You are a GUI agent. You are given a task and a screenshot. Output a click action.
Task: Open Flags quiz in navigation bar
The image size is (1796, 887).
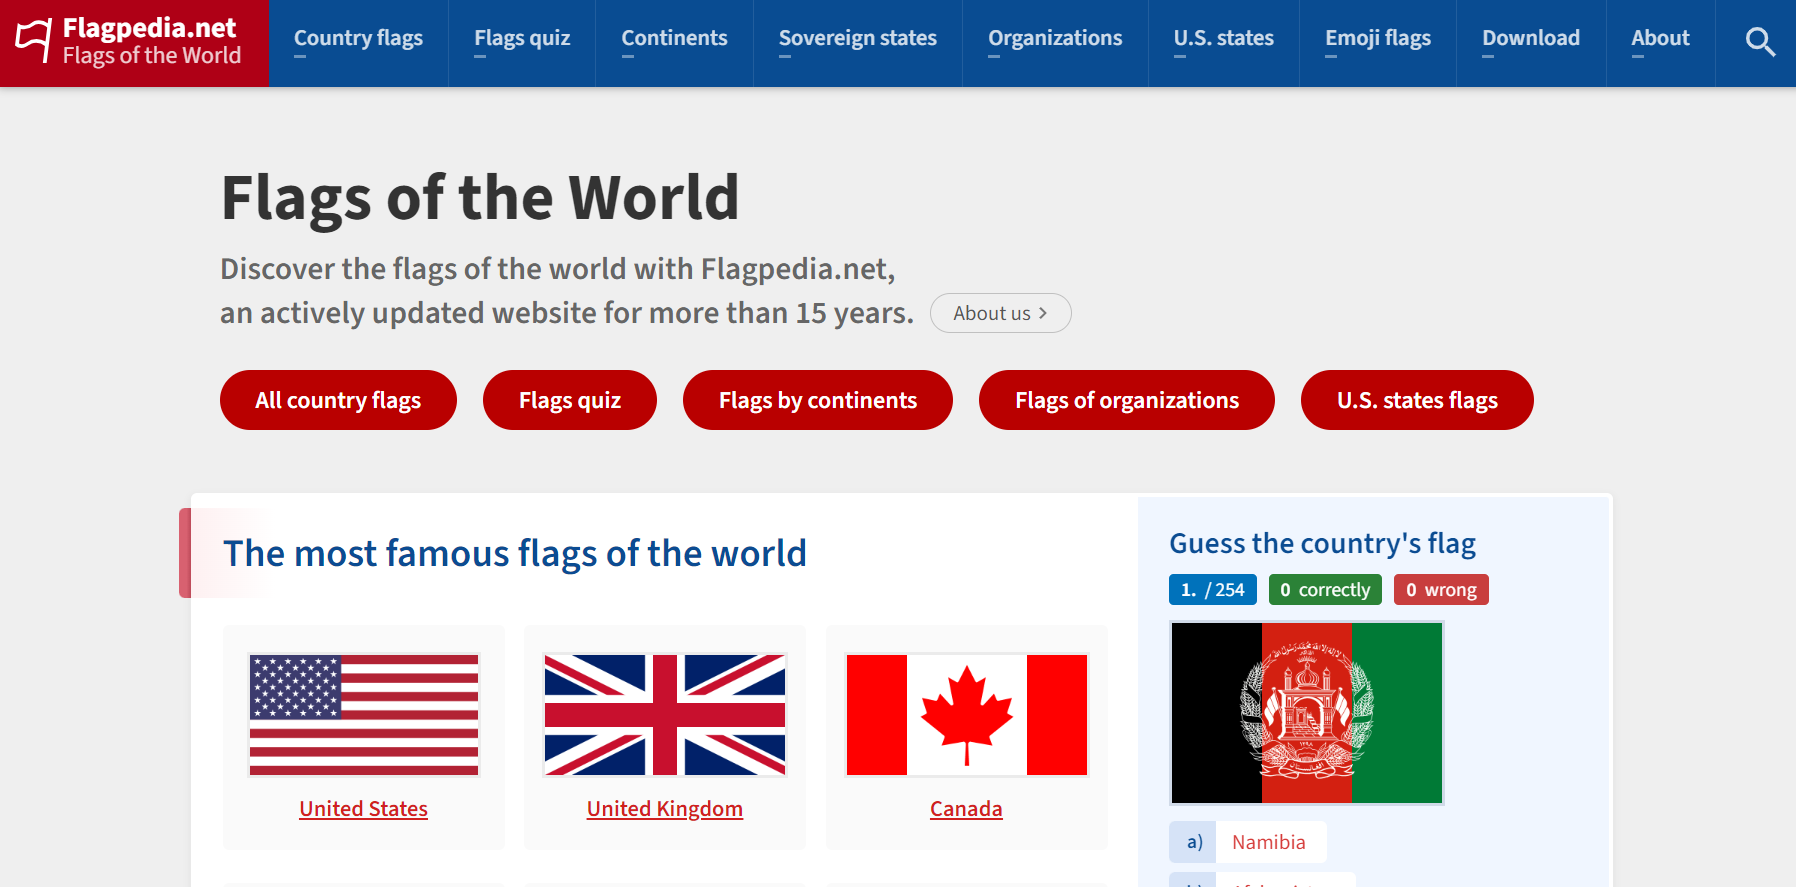522,38
